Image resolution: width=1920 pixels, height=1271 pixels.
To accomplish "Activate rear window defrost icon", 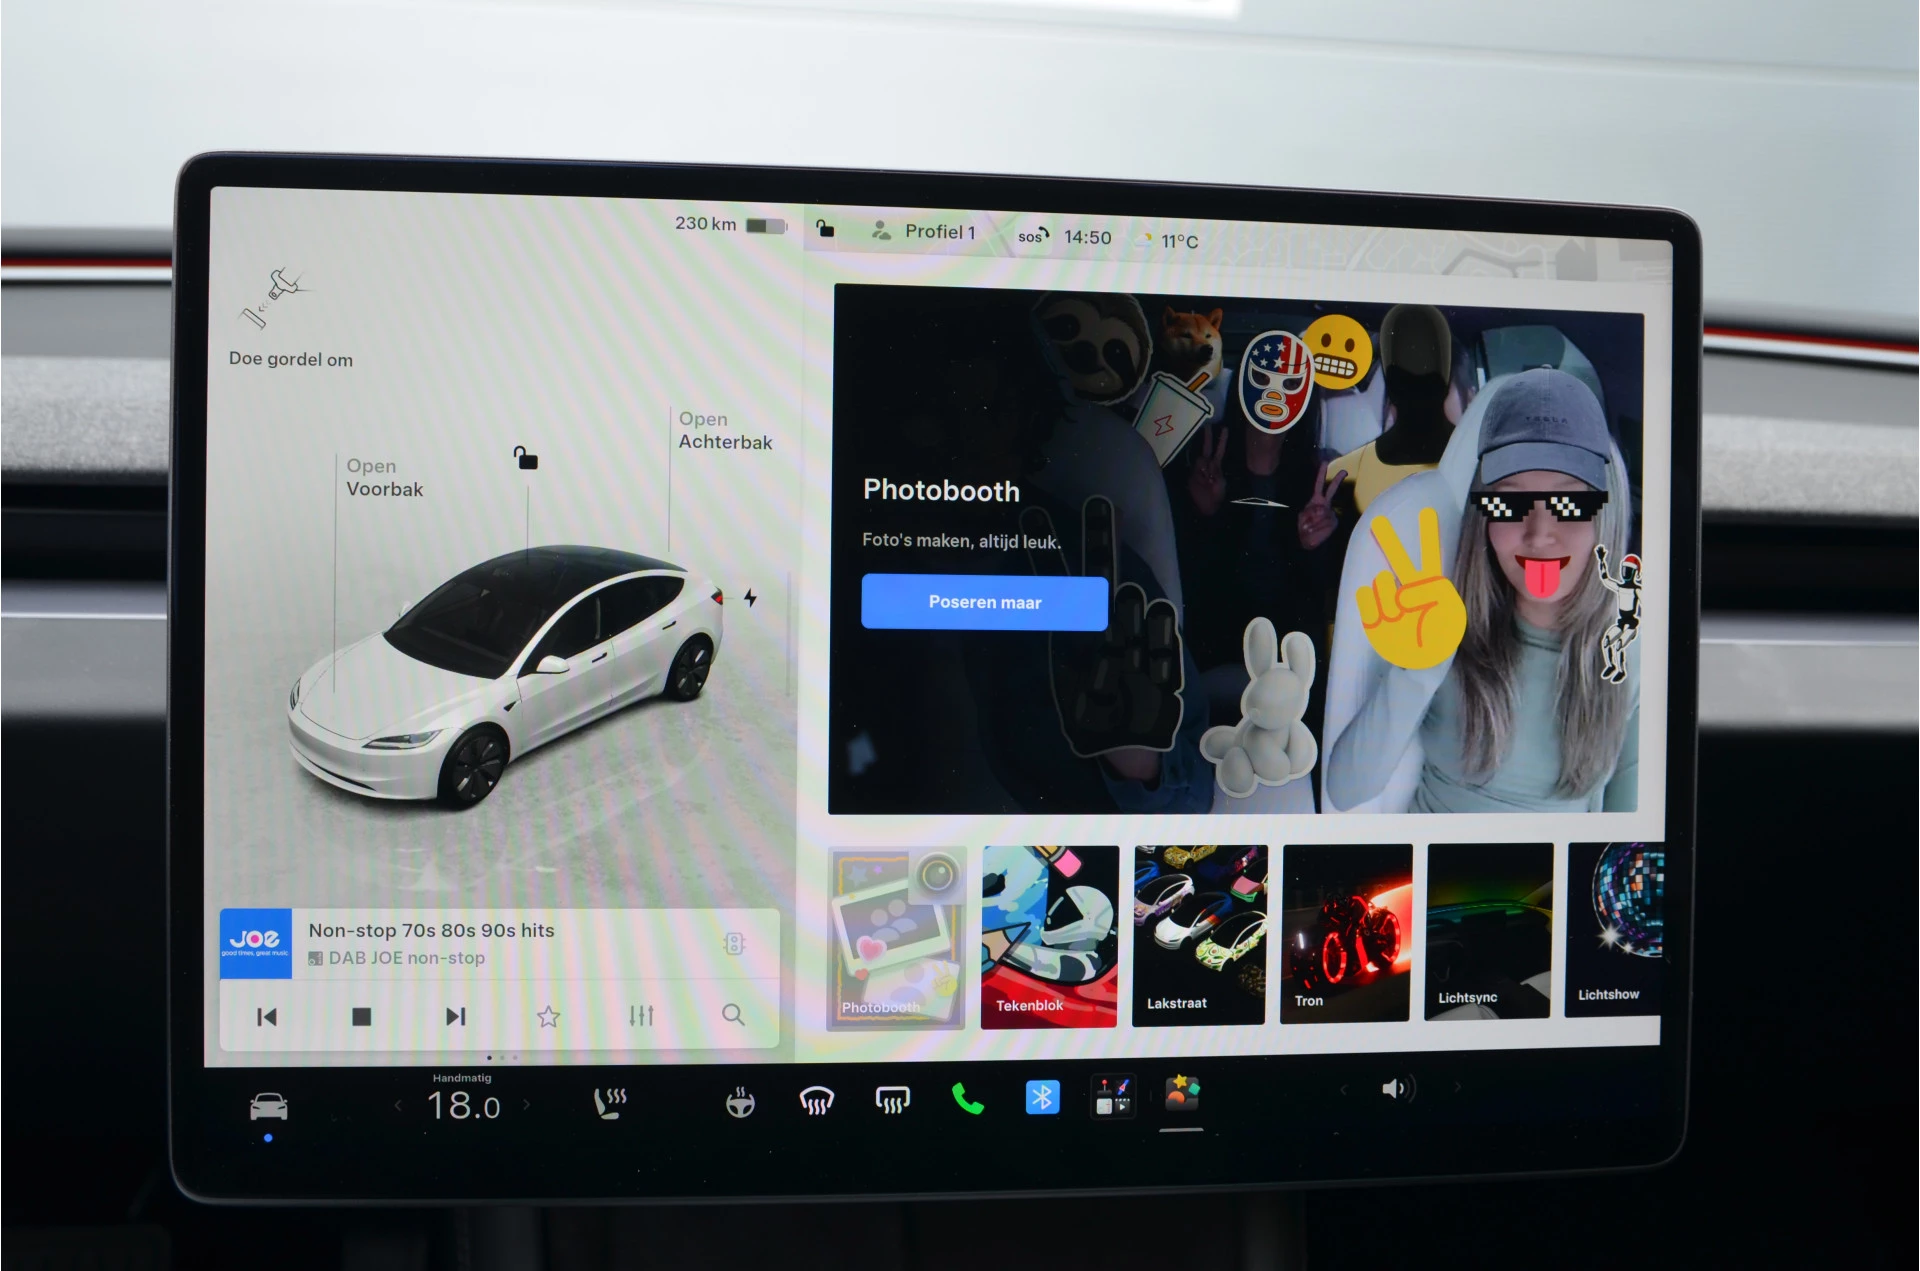I will coord(893,1100).
